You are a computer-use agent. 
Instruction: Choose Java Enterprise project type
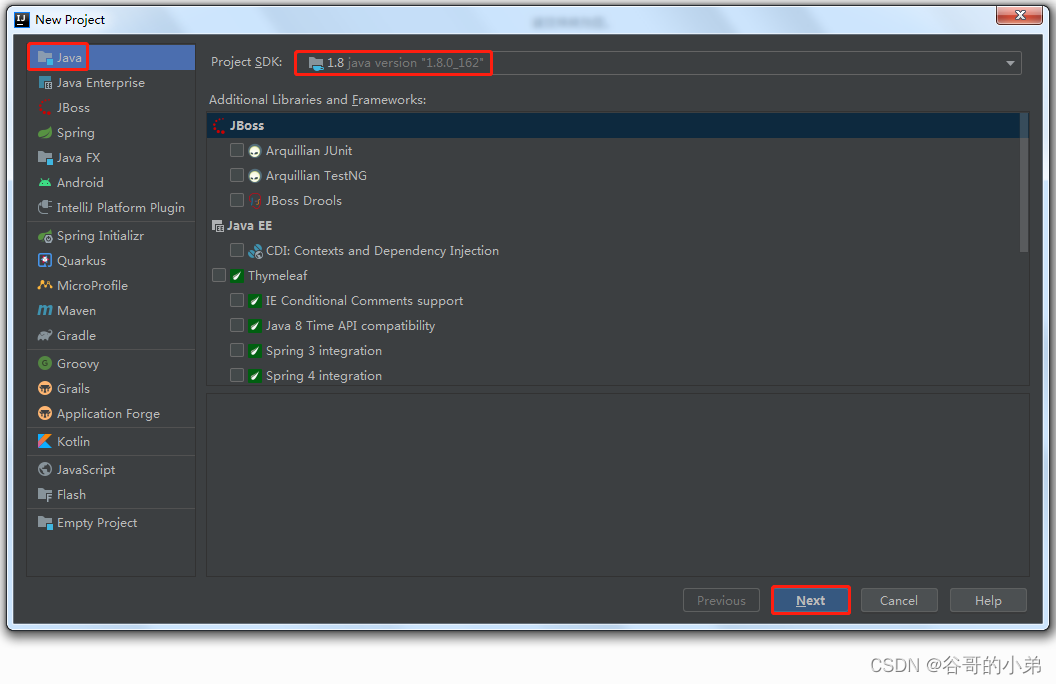[x=111, y=83]
